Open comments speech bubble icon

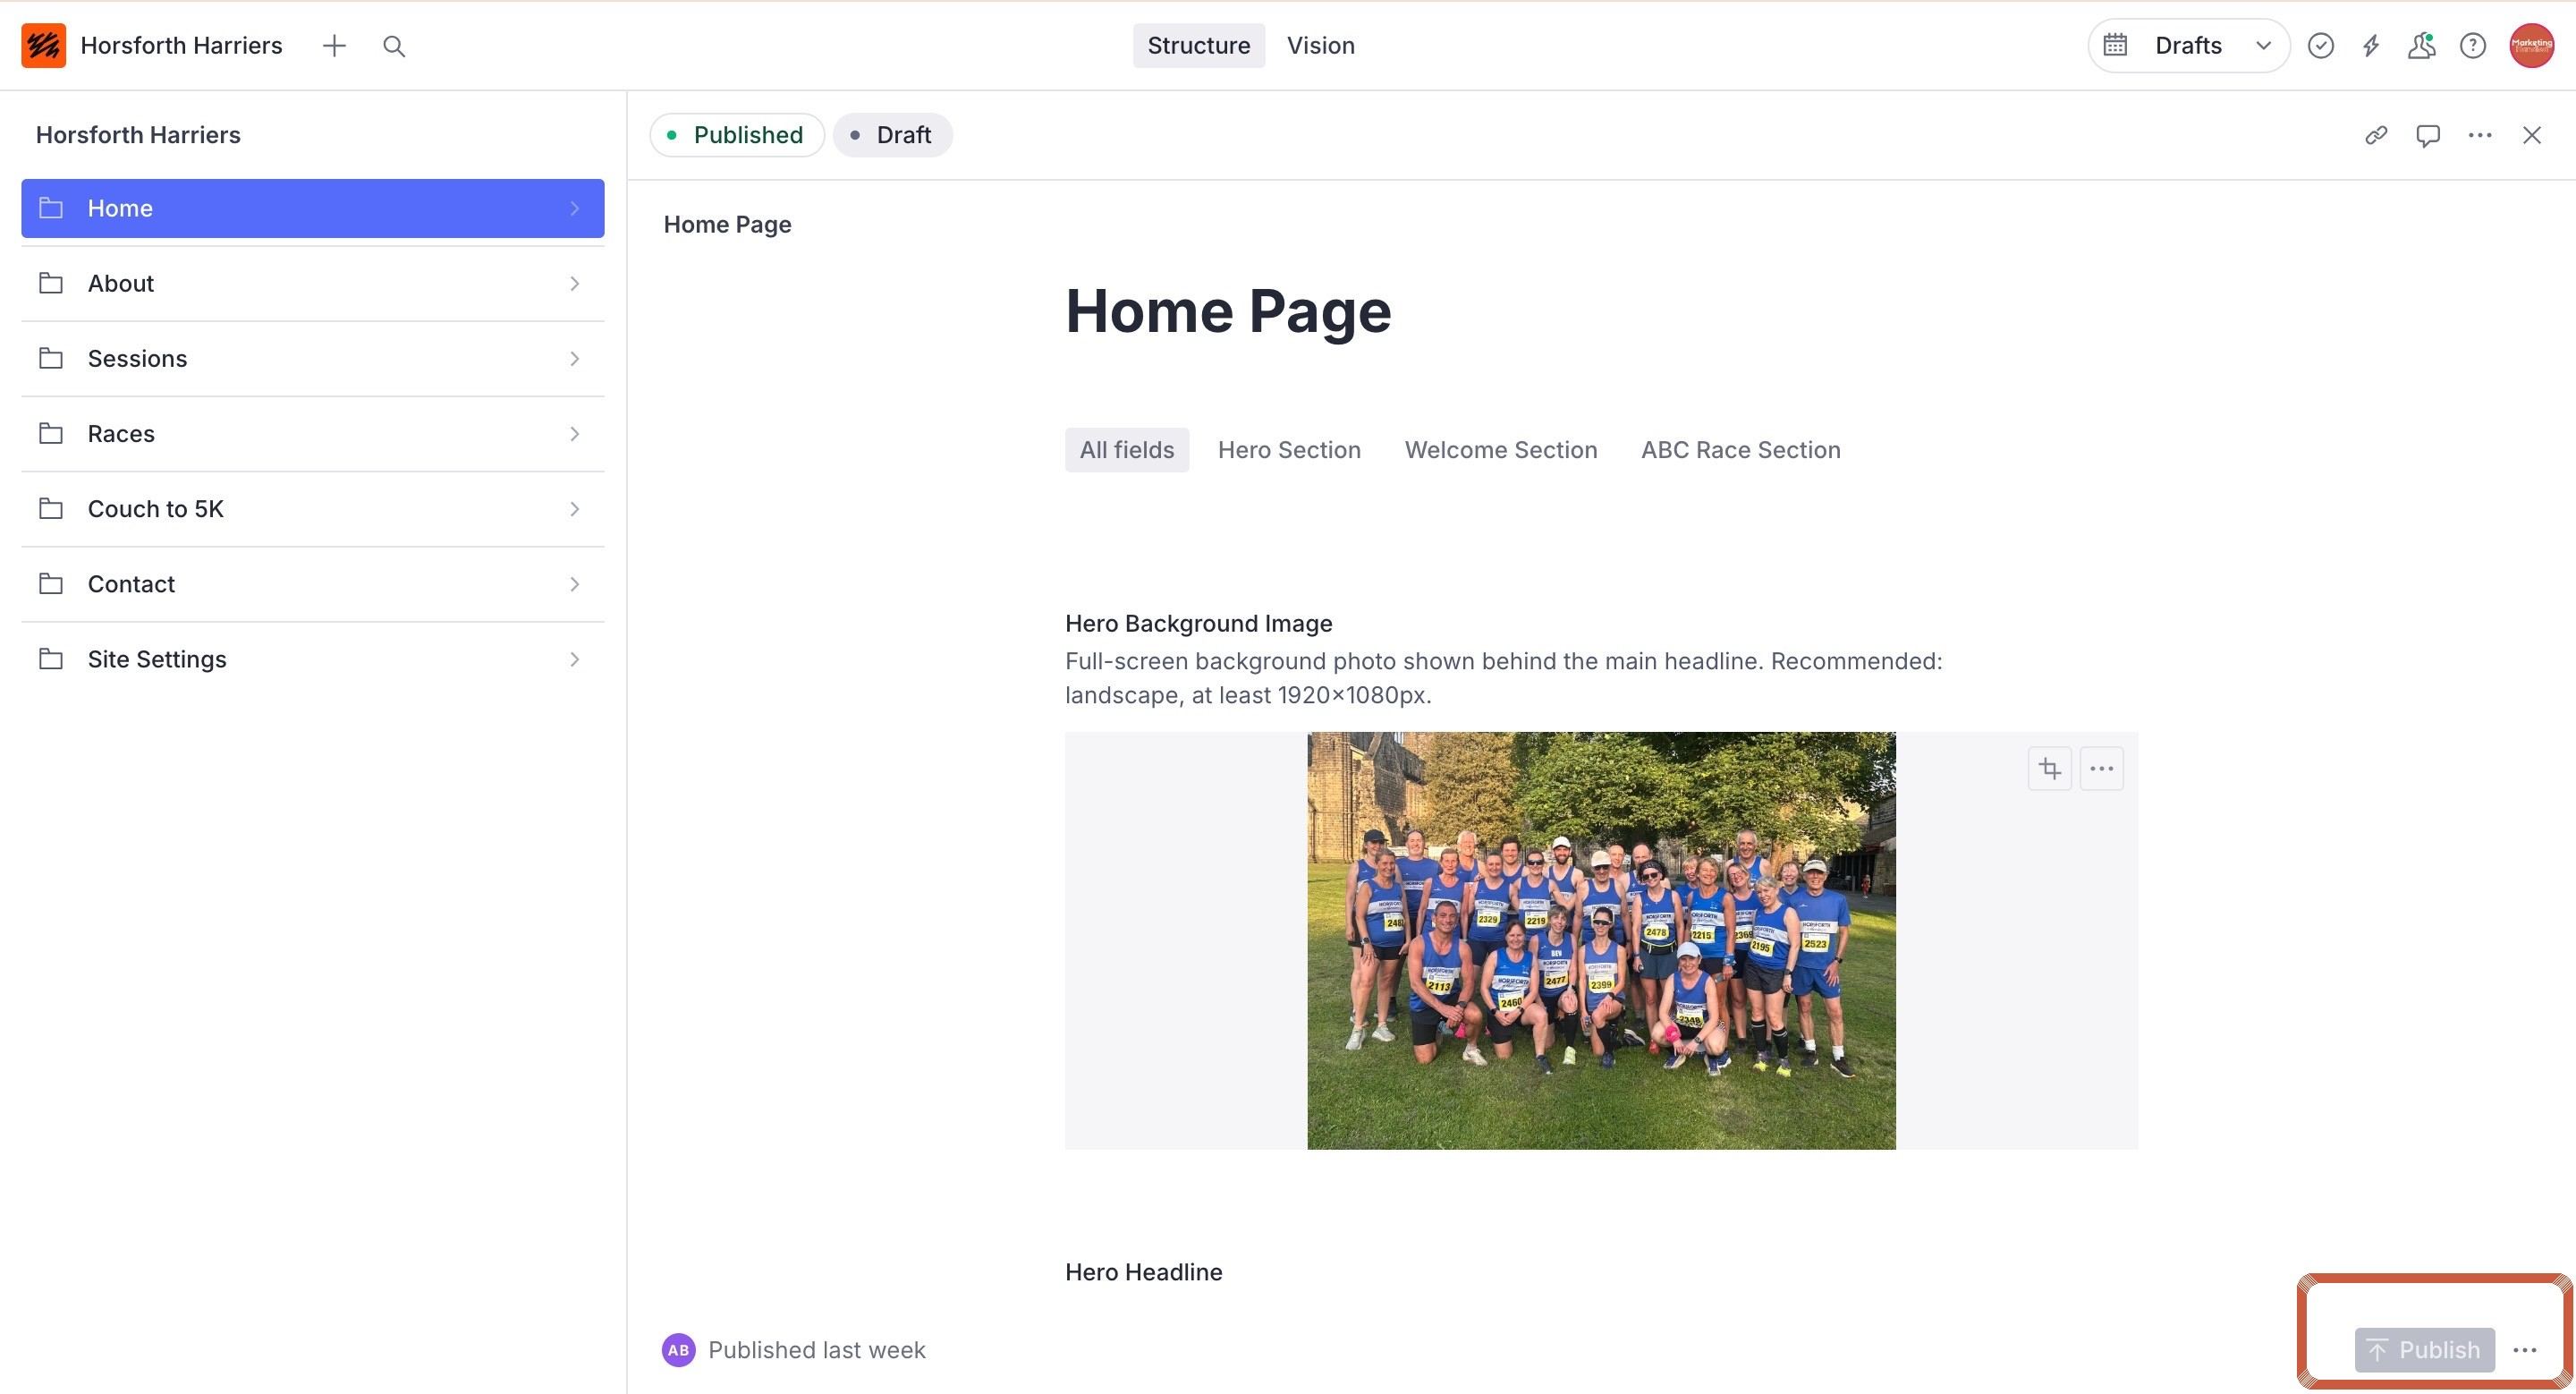coord(2428,135)
